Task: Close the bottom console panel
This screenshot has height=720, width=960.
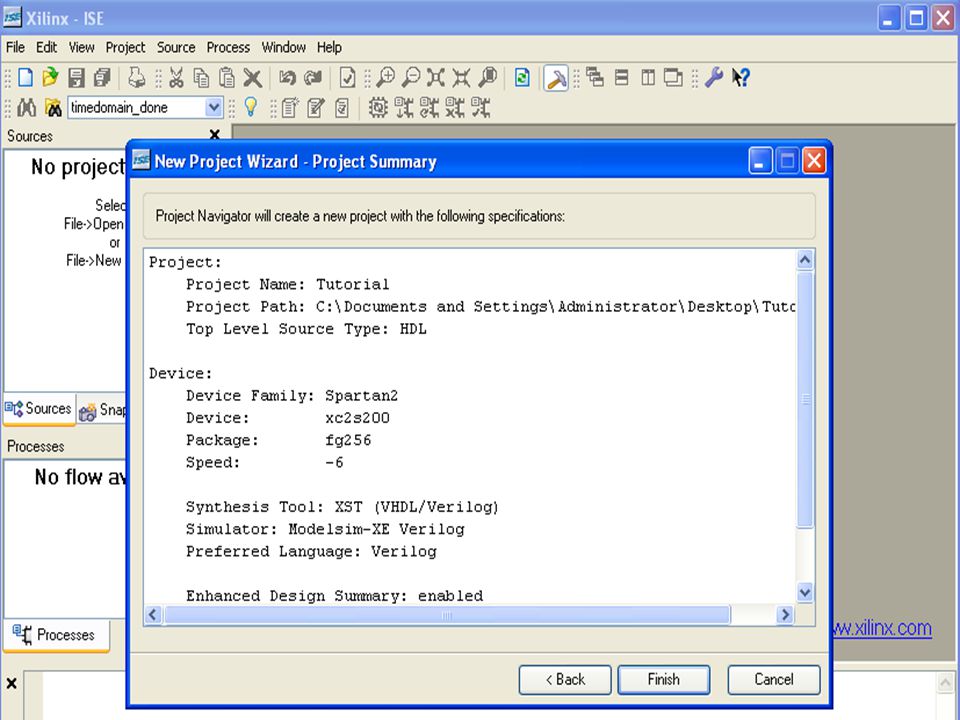Action: (x=12, y=683)
